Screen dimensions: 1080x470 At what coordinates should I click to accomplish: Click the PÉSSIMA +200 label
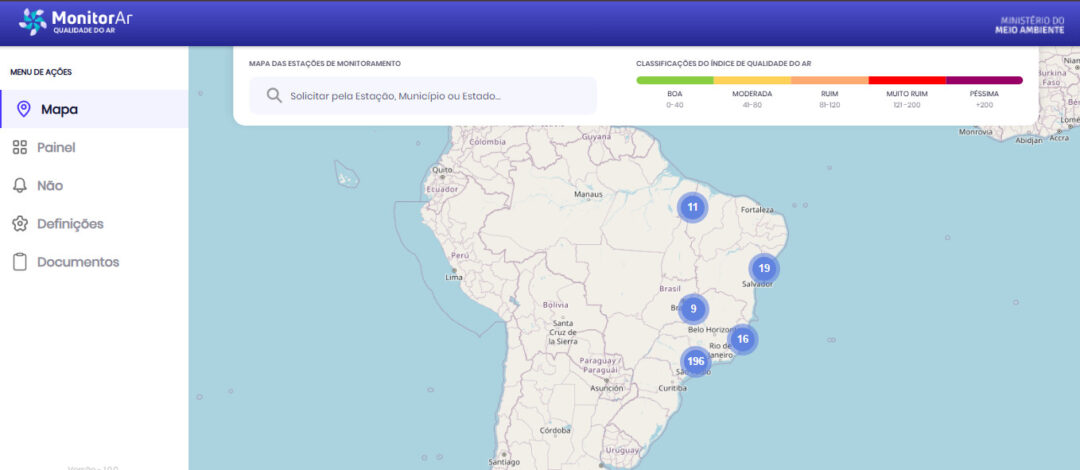[984, 99]
